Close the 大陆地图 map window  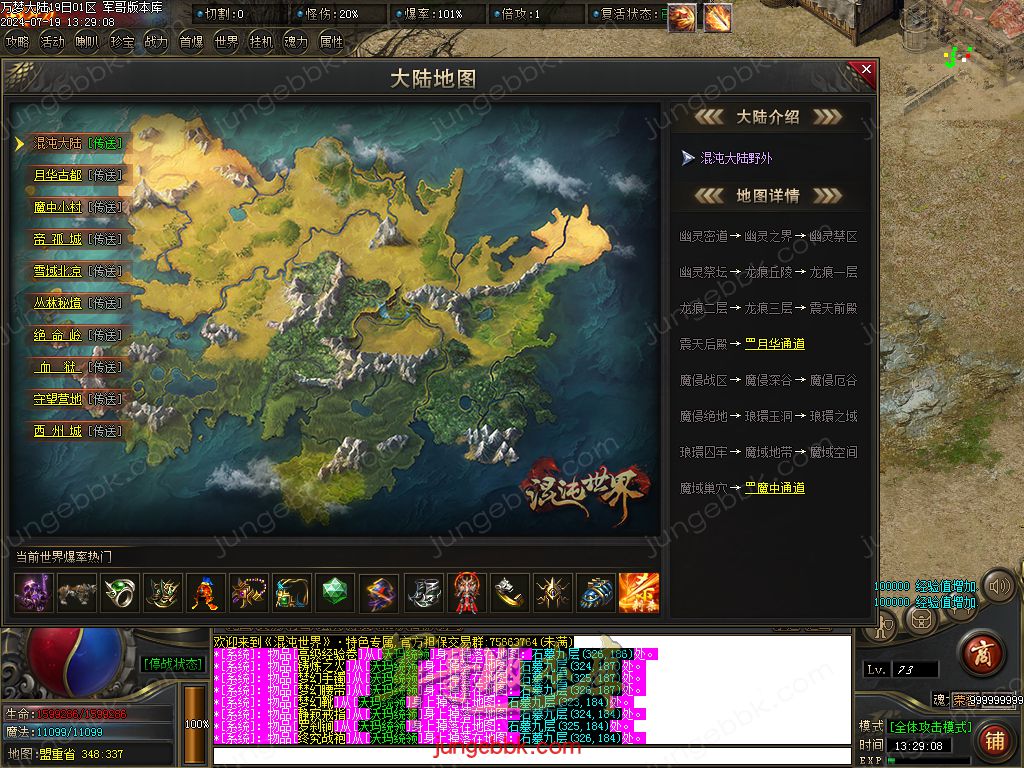[x=866, y=70]
